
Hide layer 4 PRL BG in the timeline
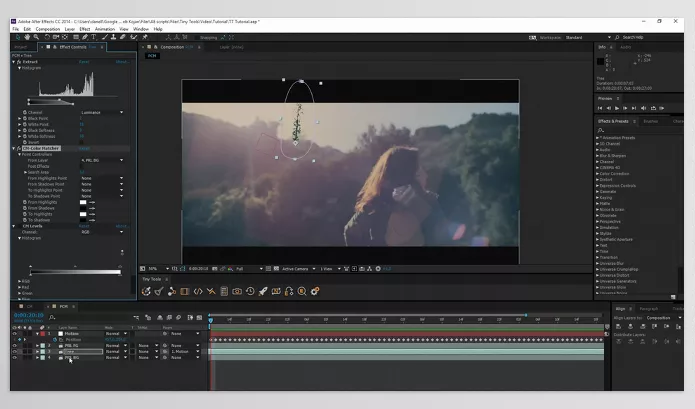point(15,357)
